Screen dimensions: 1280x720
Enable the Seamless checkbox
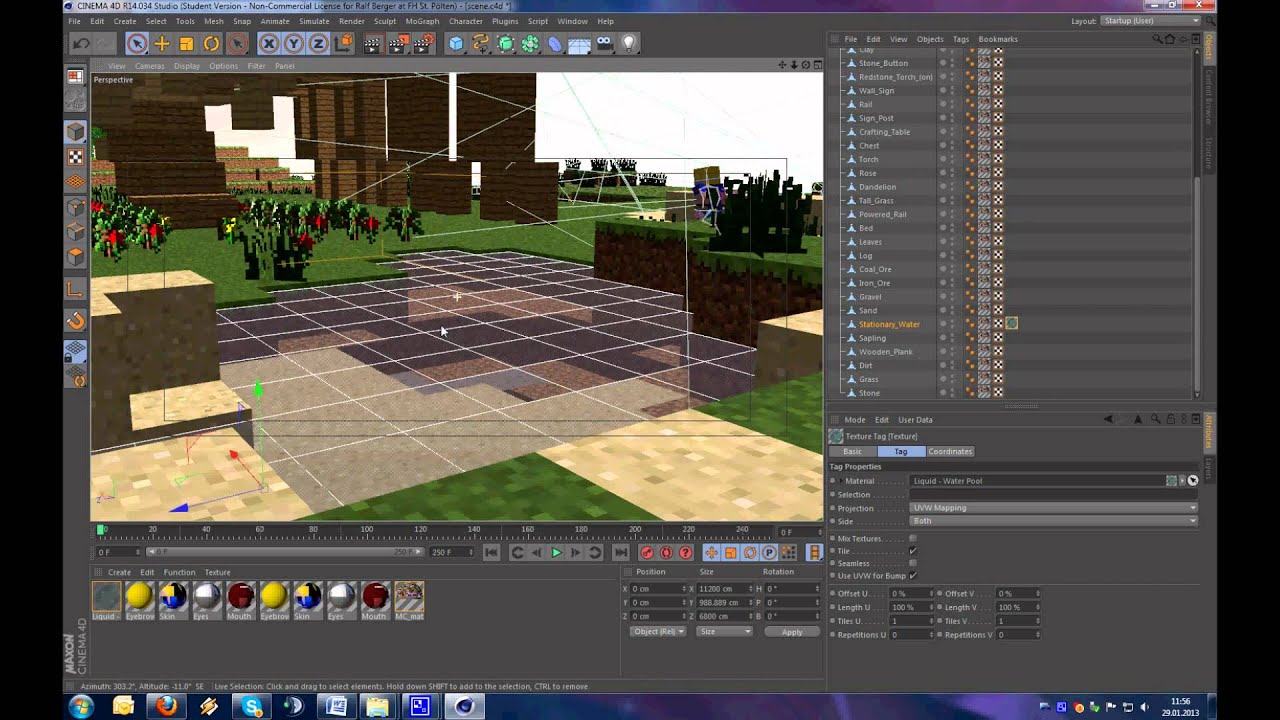click(913, 563)
